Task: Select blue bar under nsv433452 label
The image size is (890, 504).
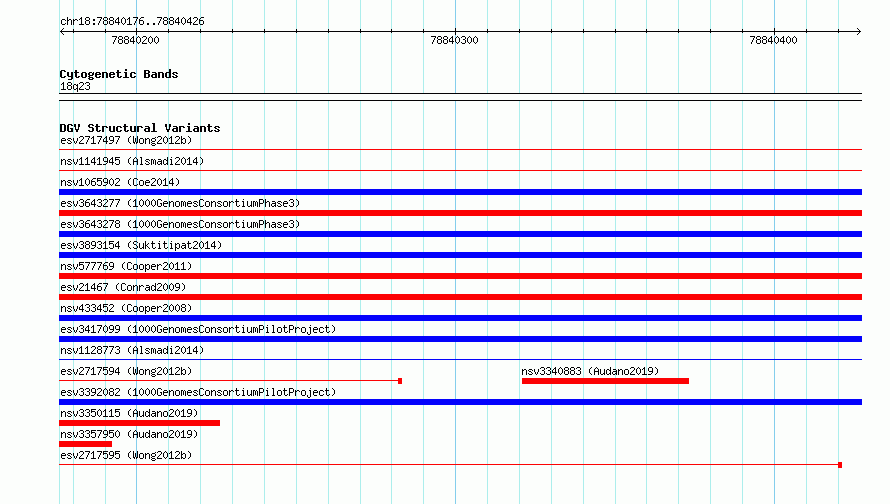Action: click(460, 318)
